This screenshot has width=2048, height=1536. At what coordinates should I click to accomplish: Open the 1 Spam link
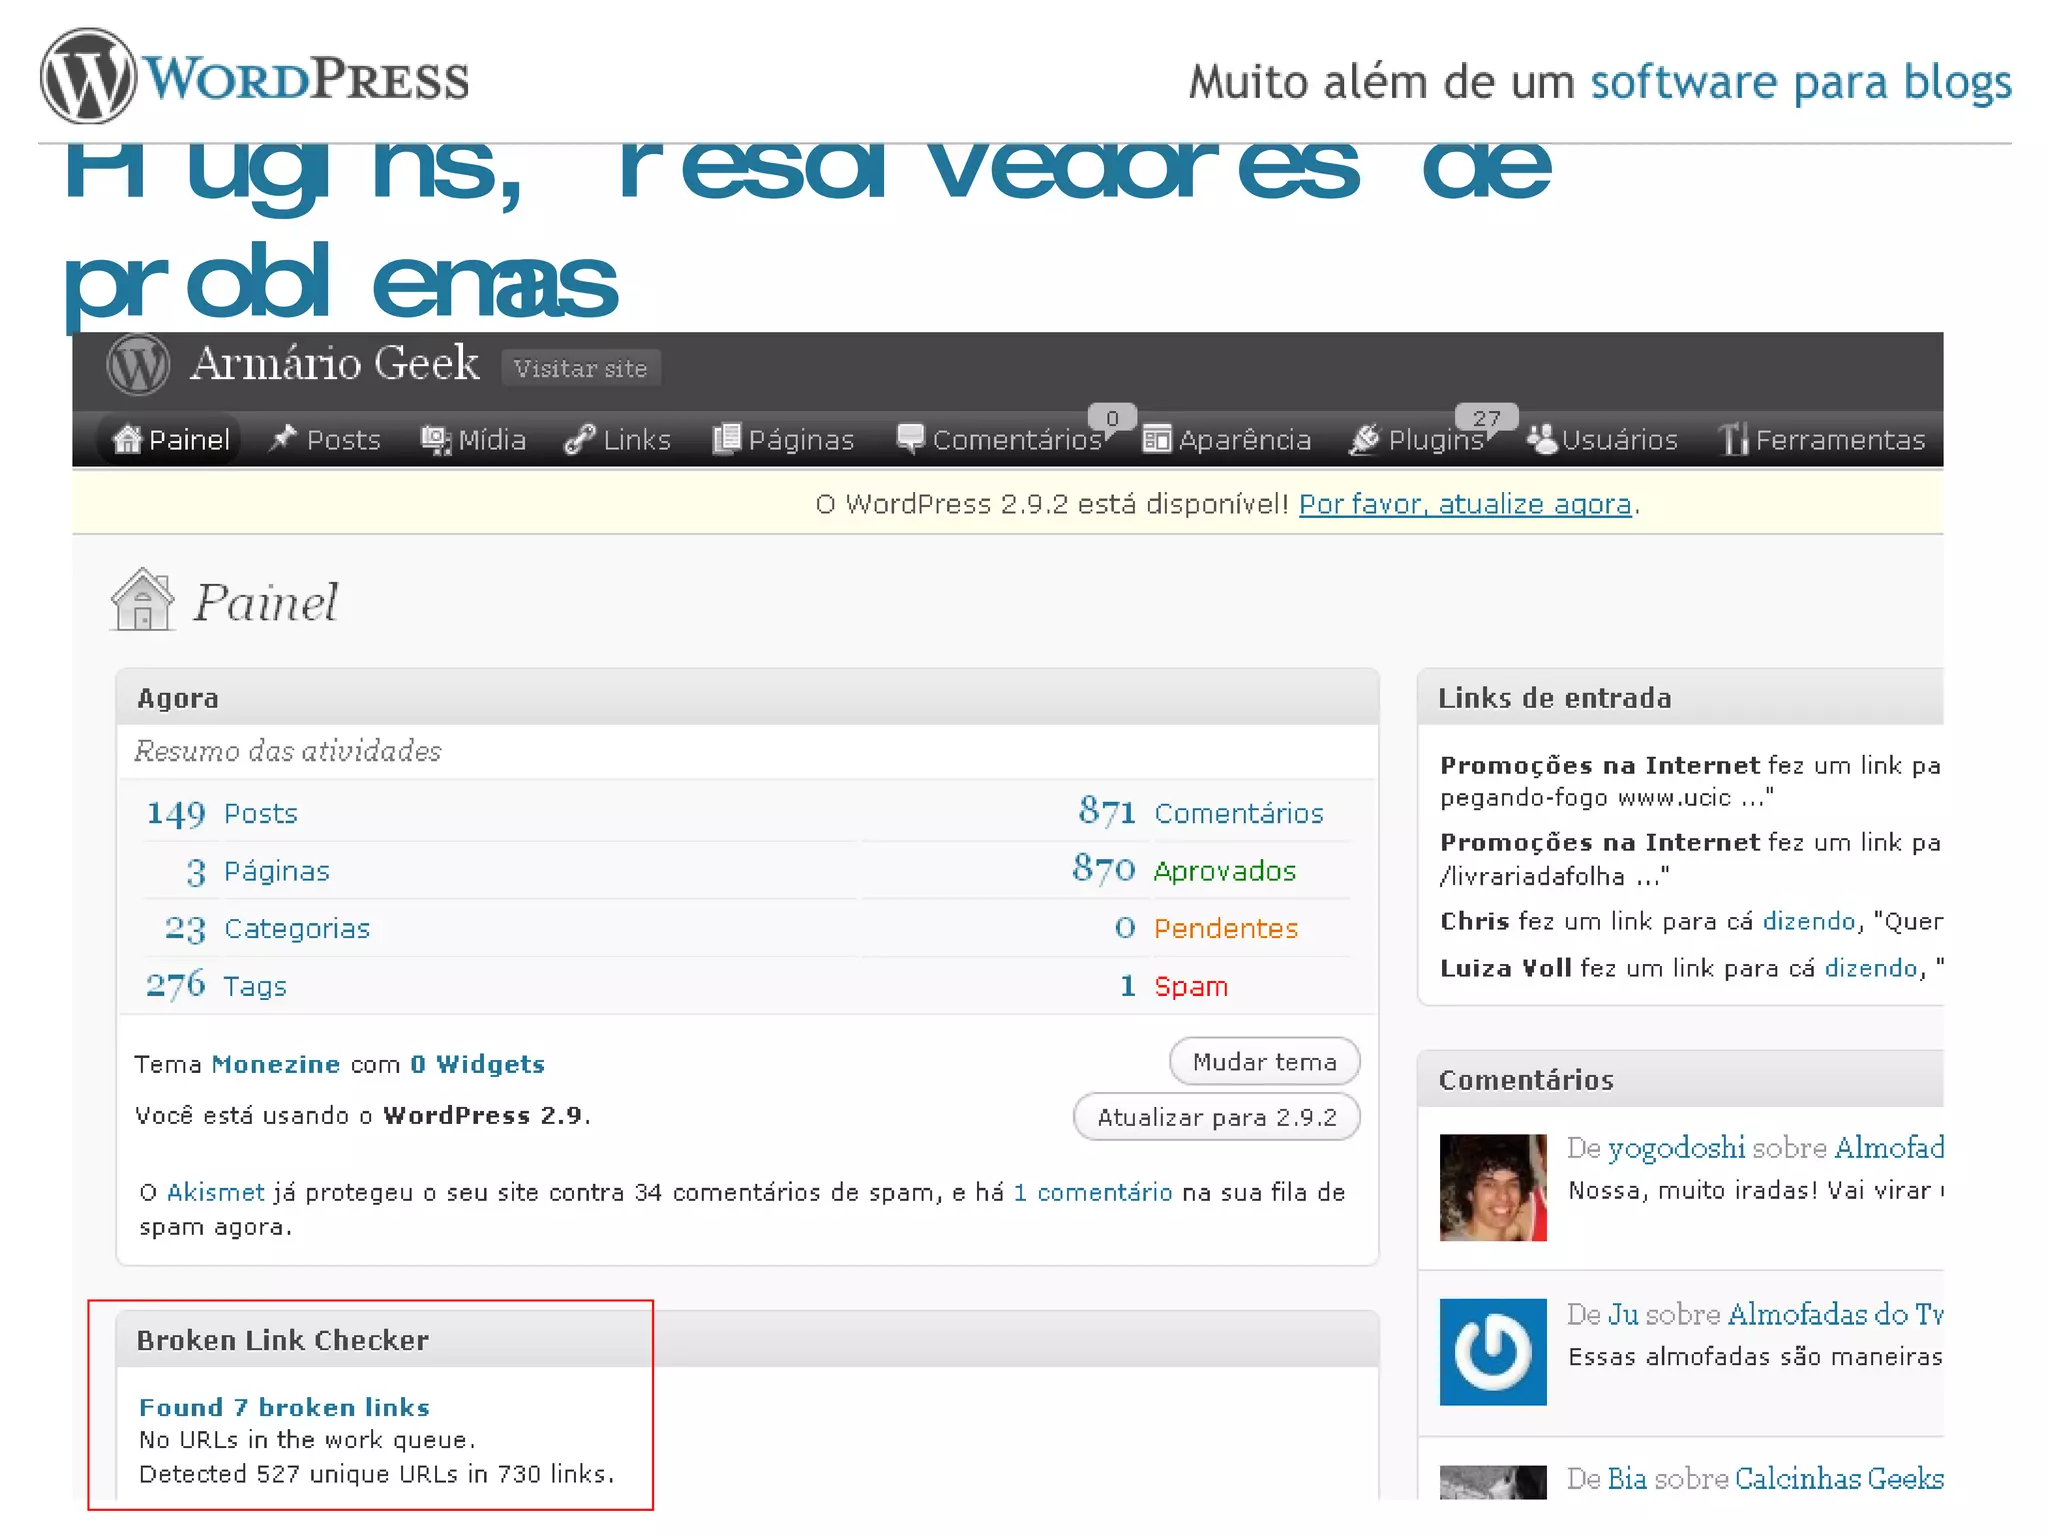click(x=1173, y=986)
